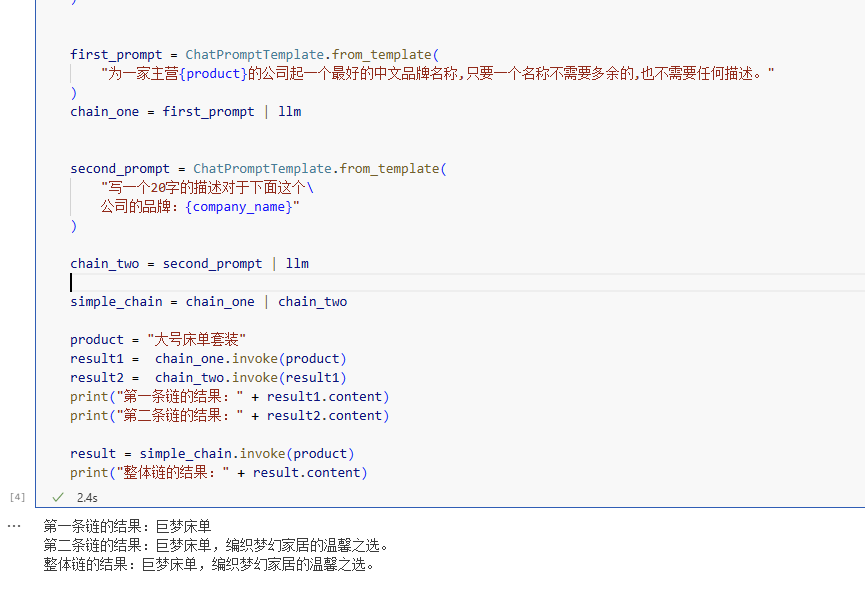This screenshot has height=603, width=865.
Task: Click the green execution success checkmark
Action: tap(58, 498)
